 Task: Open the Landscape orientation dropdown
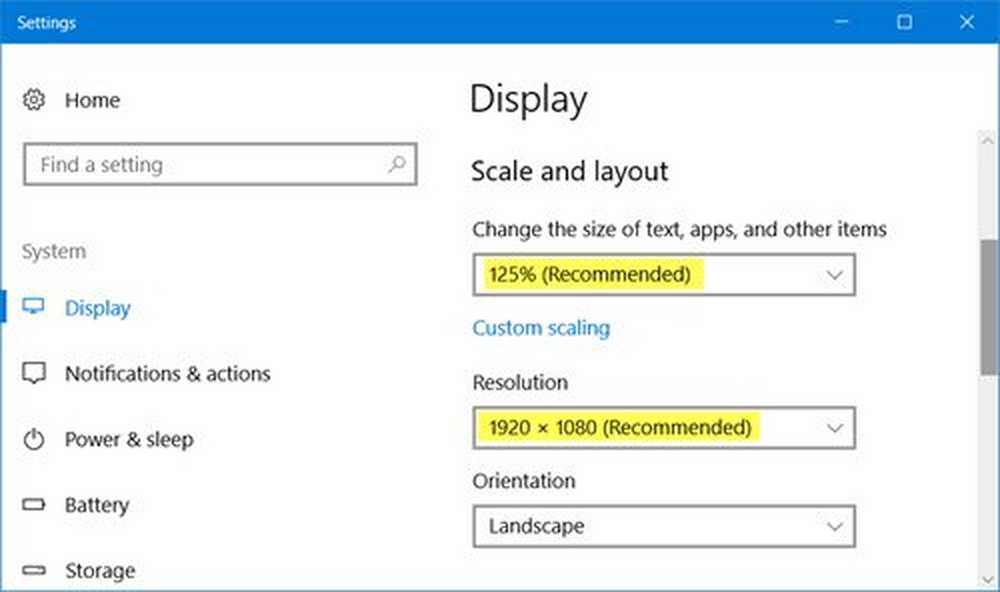click(663, 526)
